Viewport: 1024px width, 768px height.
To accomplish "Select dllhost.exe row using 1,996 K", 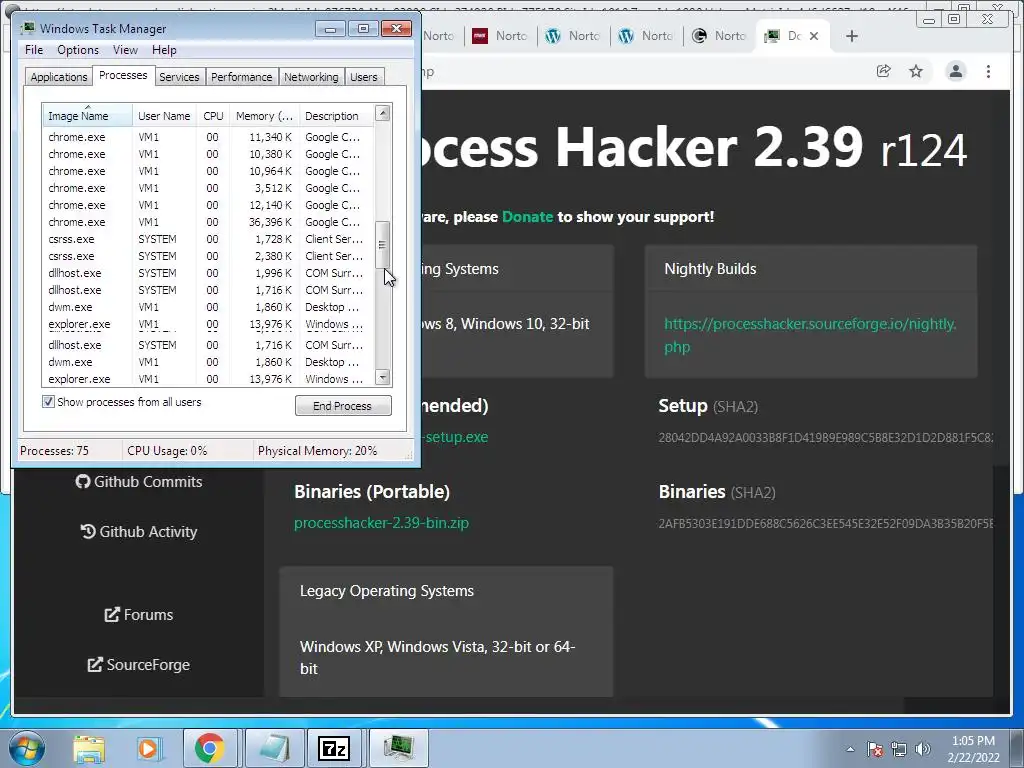I will tap(208, 273).
